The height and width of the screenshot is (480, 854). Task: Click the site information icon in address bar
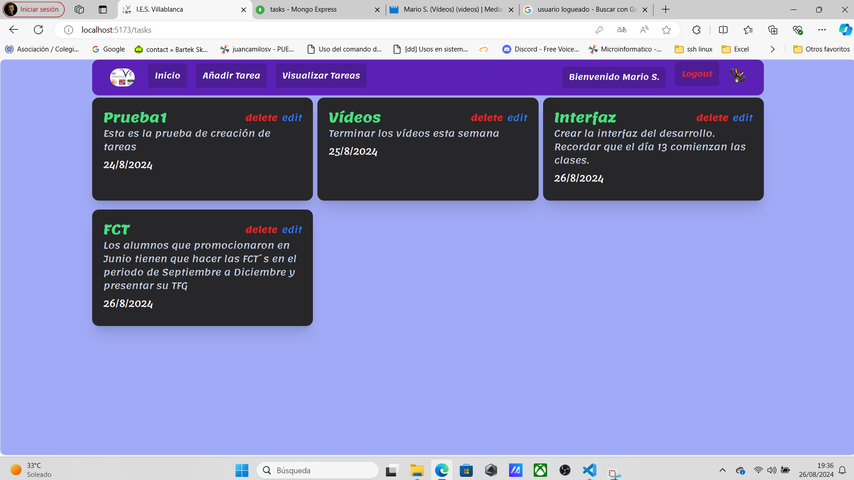[69, 30]
